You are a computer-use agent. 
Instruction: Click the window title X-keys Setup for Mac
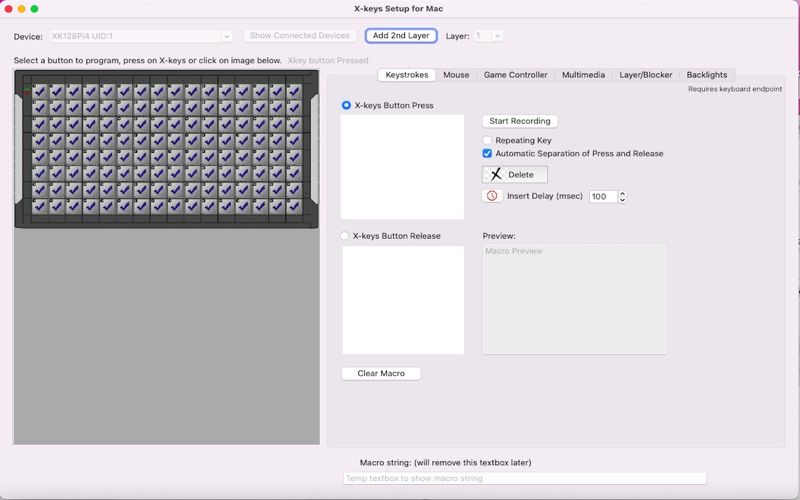click(x=398, y=9)
